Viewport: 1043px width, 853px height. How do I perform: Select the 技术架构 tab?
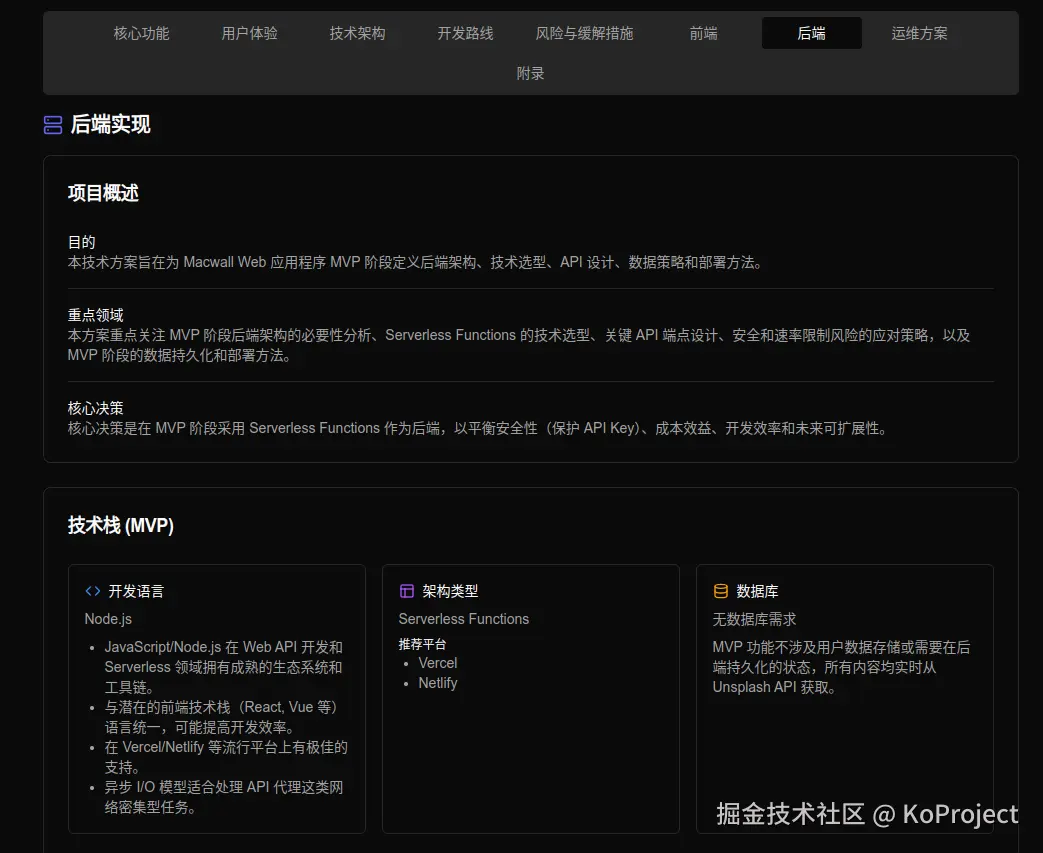click(x=357, y=33)
